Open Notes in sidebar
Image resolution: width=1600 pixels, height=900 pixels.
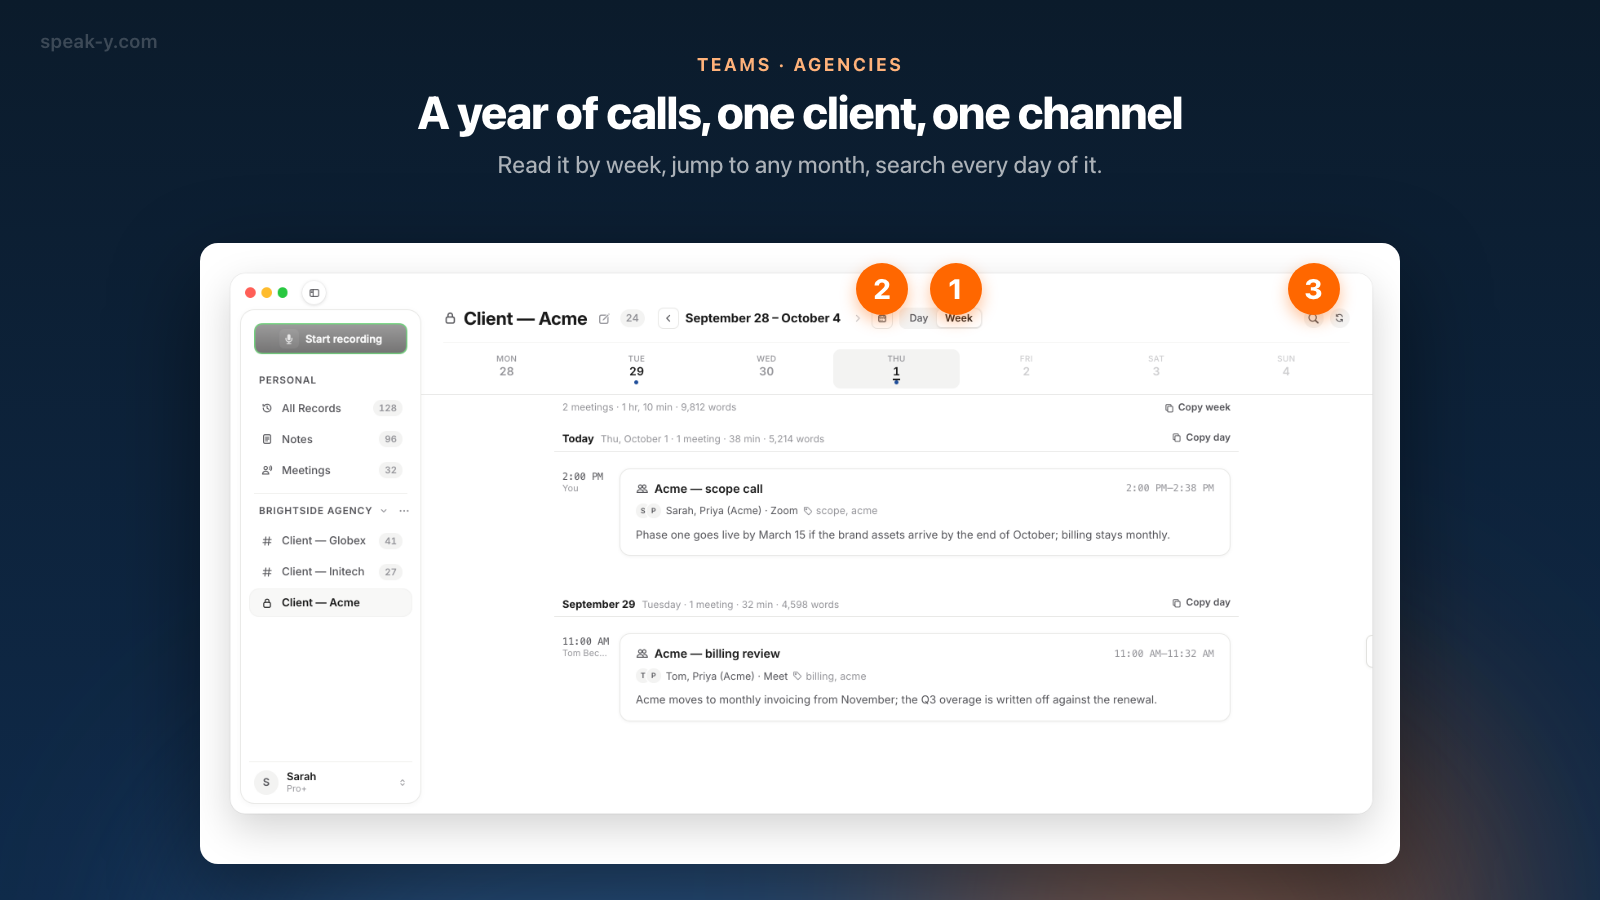331,439
